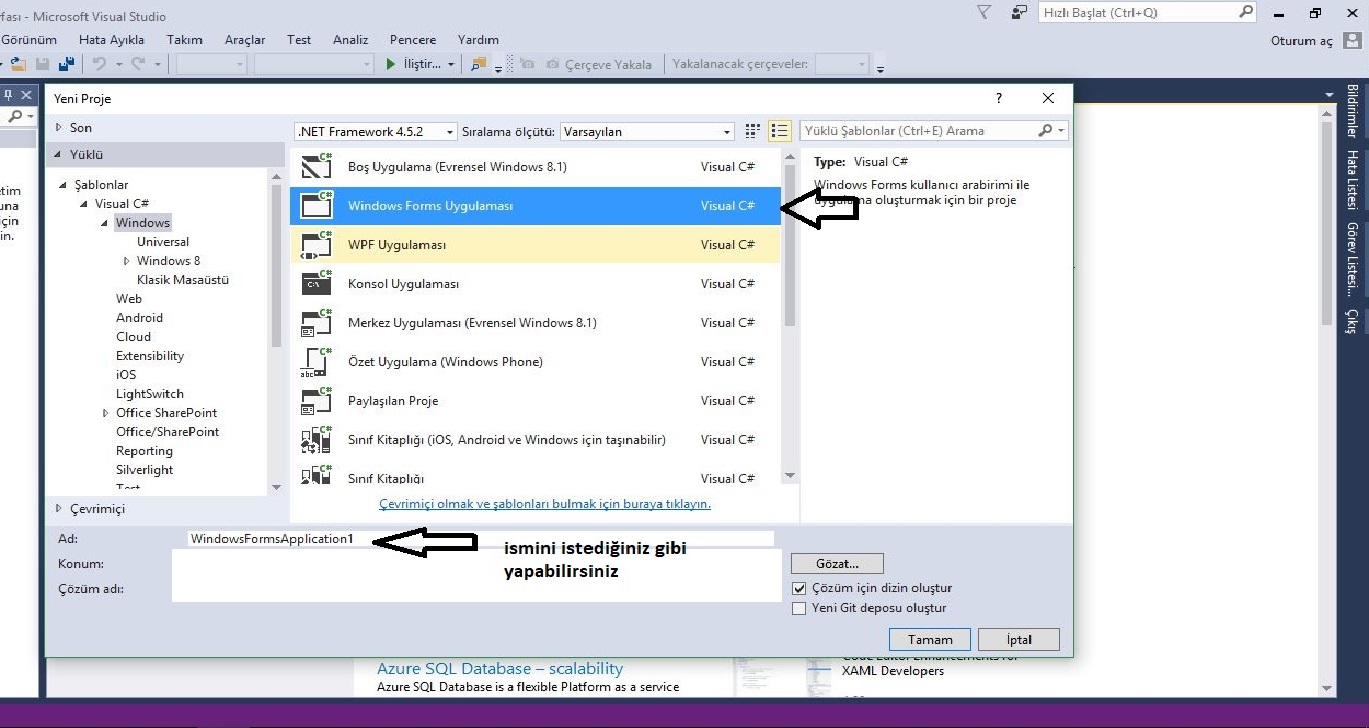Expand the Son section
This screenshot has height=728, width=1369.
pos(59,128)
